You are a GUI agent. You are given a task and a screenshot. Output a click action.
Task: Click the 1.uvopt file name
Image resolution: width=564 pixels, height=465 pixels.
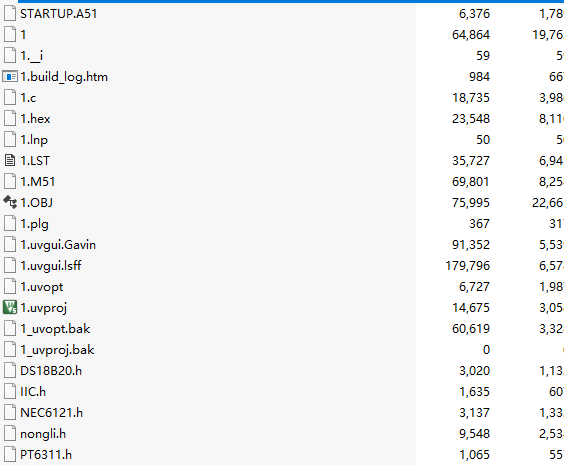[x=42, y=287]
